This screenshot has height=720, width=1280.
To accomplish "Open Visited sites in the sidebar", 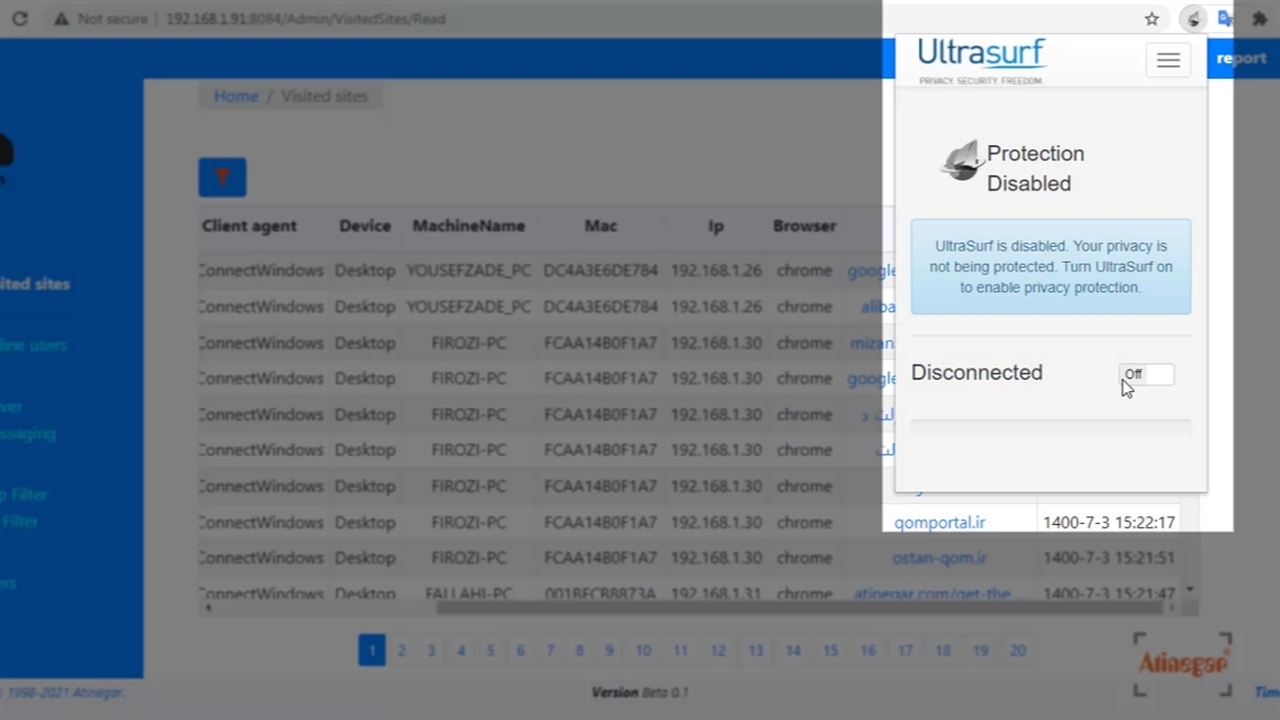I will [35, 284].
